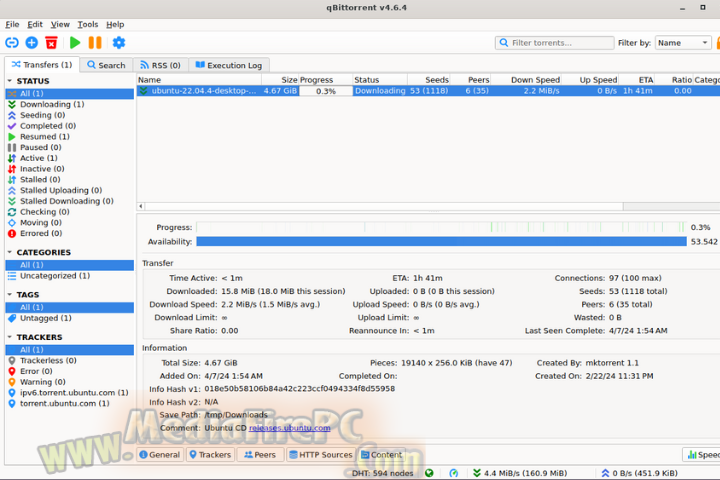Open the releases.ubuntu.com comment link

coord(289,428)
